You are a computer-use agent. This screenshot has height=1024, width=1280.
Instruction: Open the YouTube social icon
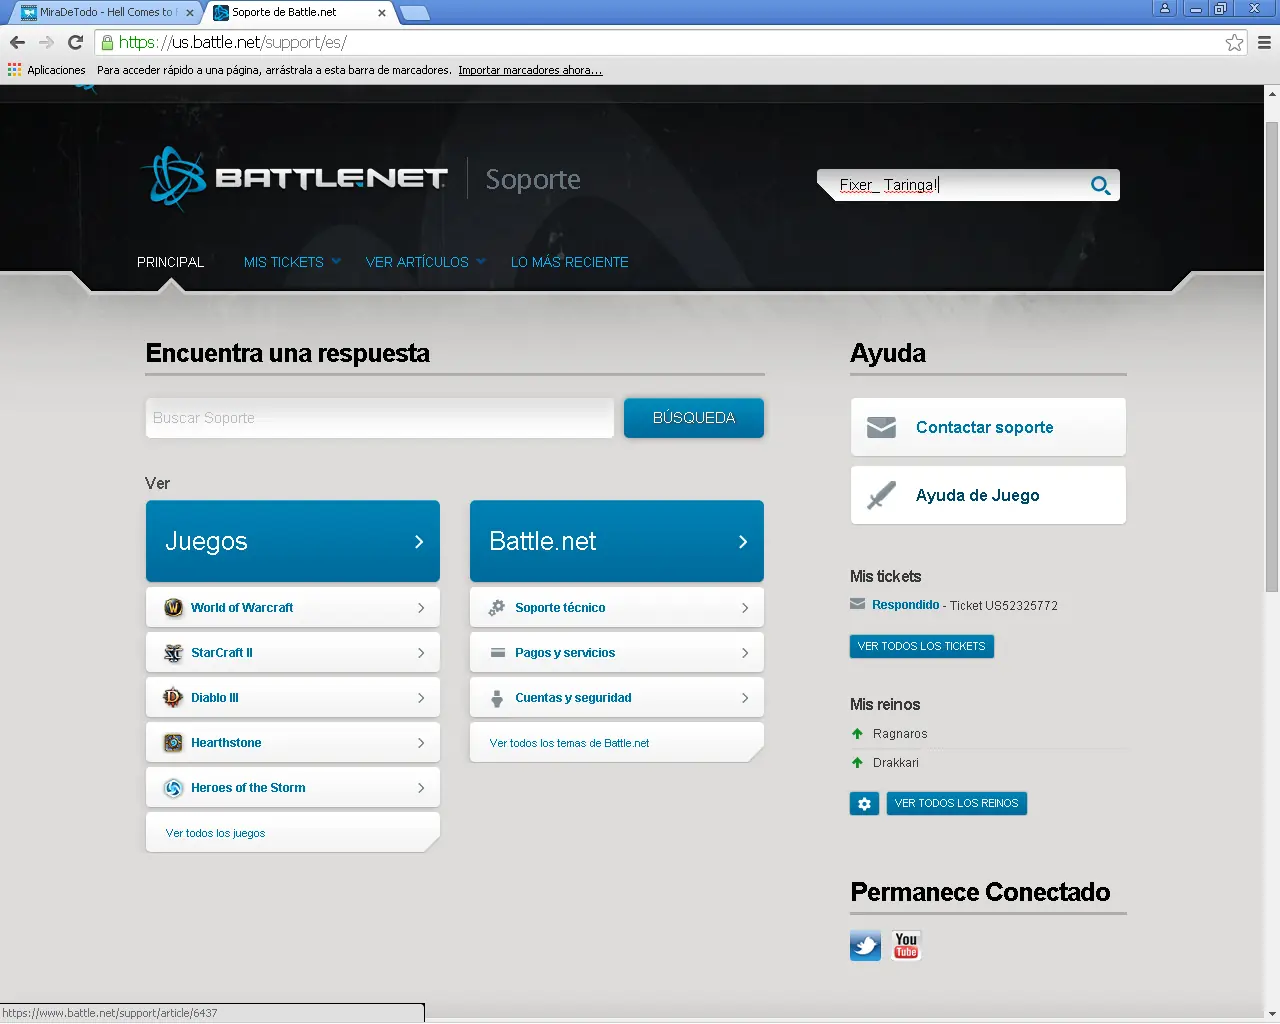click(906, 945)
